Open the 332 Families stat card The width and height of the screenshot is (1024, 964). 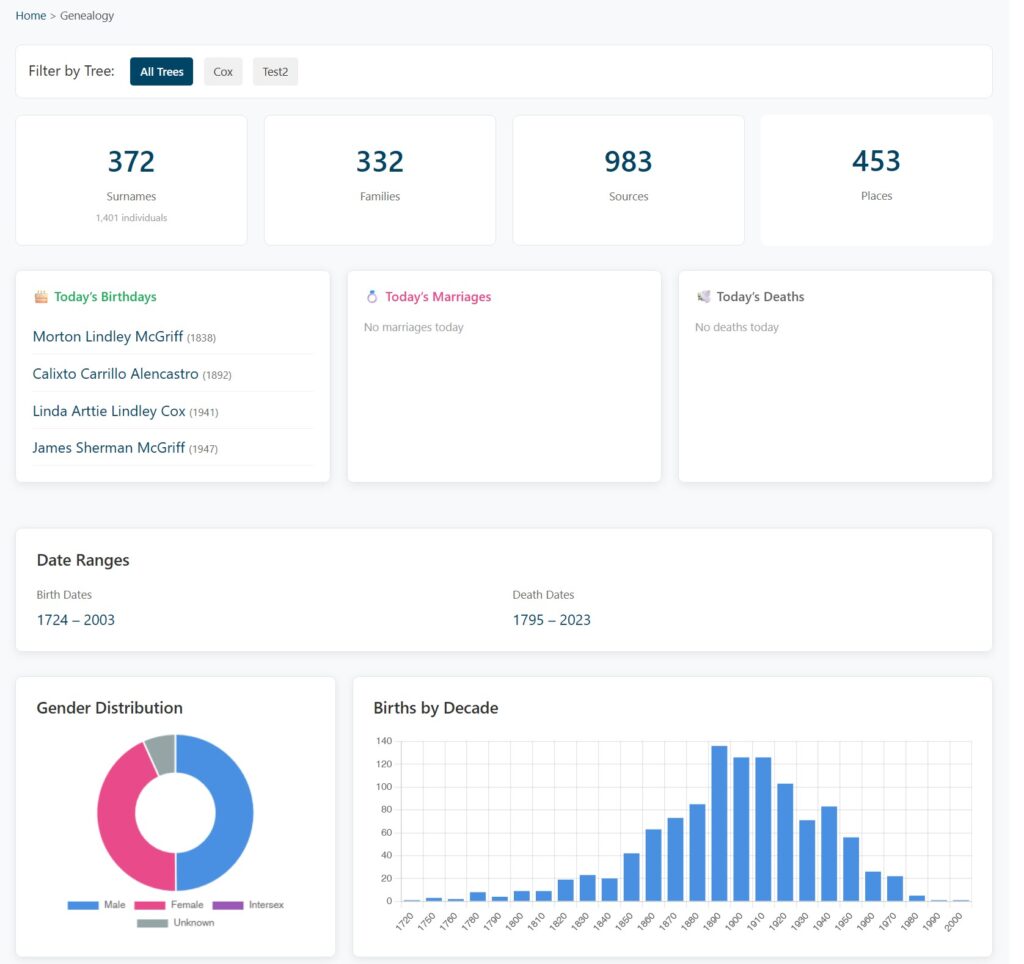pyautogui.click(x=380, y=180)
